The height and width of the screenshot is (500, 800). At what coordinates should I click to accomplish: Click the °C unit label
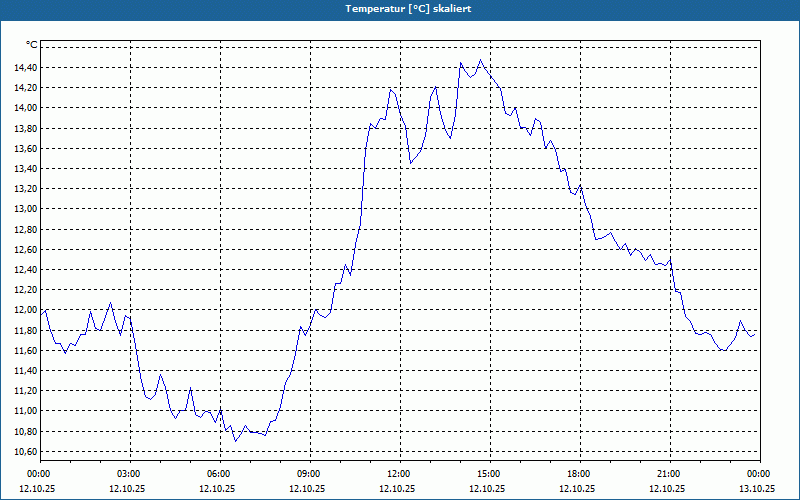click(31, 45)
